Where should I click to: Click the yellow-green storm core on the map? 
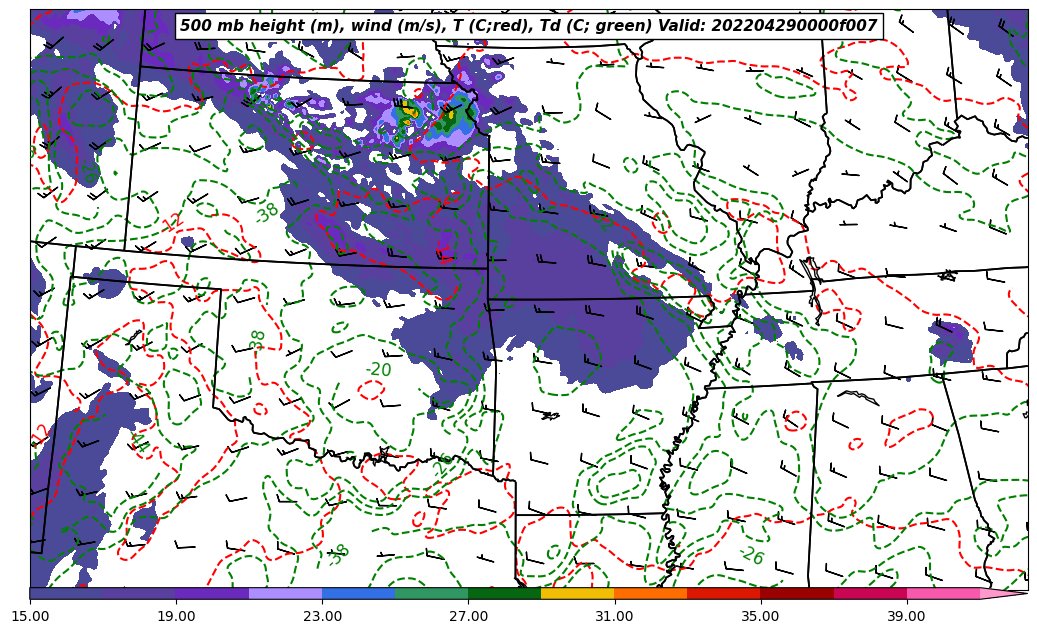(x=408, y=113)
